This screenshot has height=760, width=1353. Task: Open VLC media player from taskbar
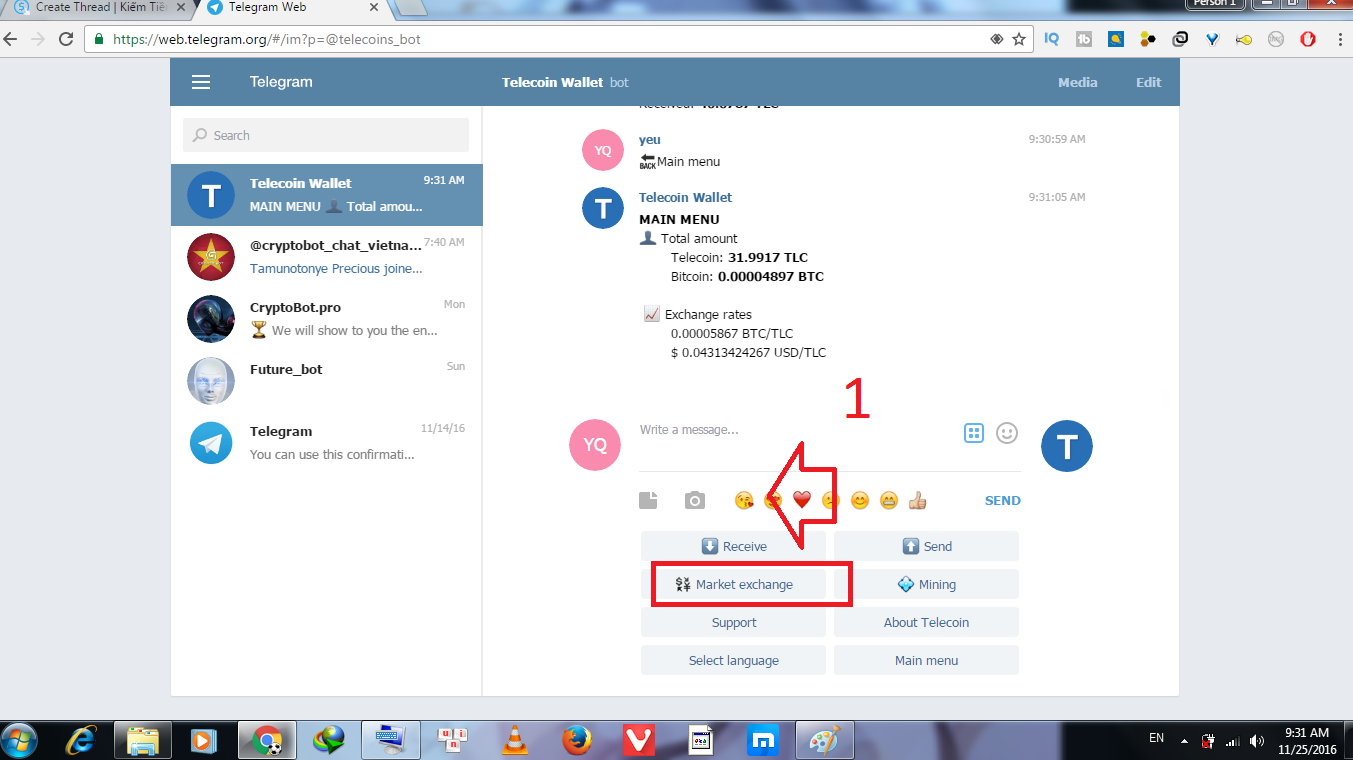(x=514, y=740)
